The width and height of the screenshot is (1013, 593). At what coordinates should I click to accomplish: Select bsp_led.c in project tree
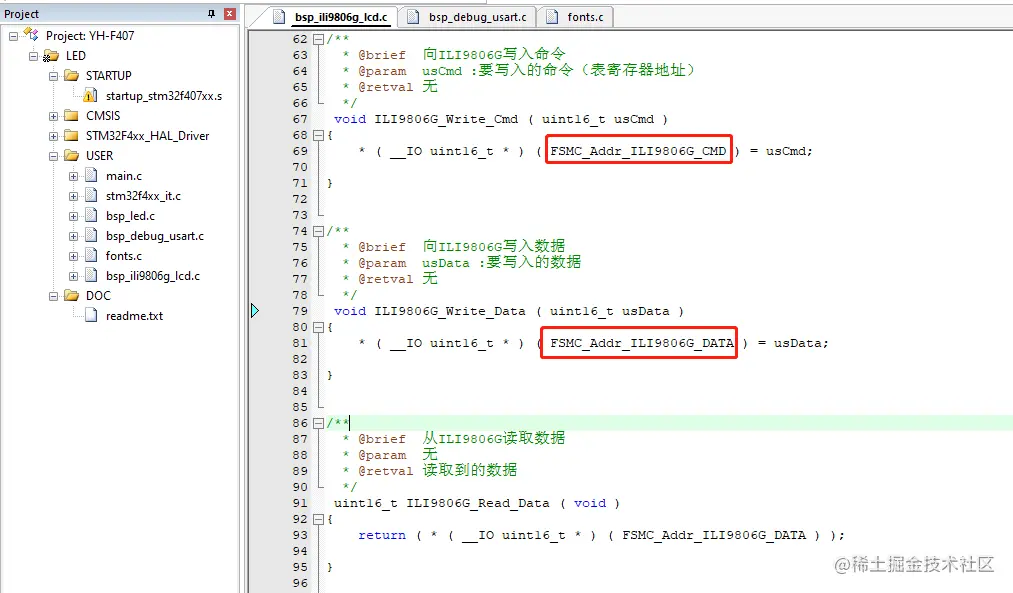pos(130,216)
